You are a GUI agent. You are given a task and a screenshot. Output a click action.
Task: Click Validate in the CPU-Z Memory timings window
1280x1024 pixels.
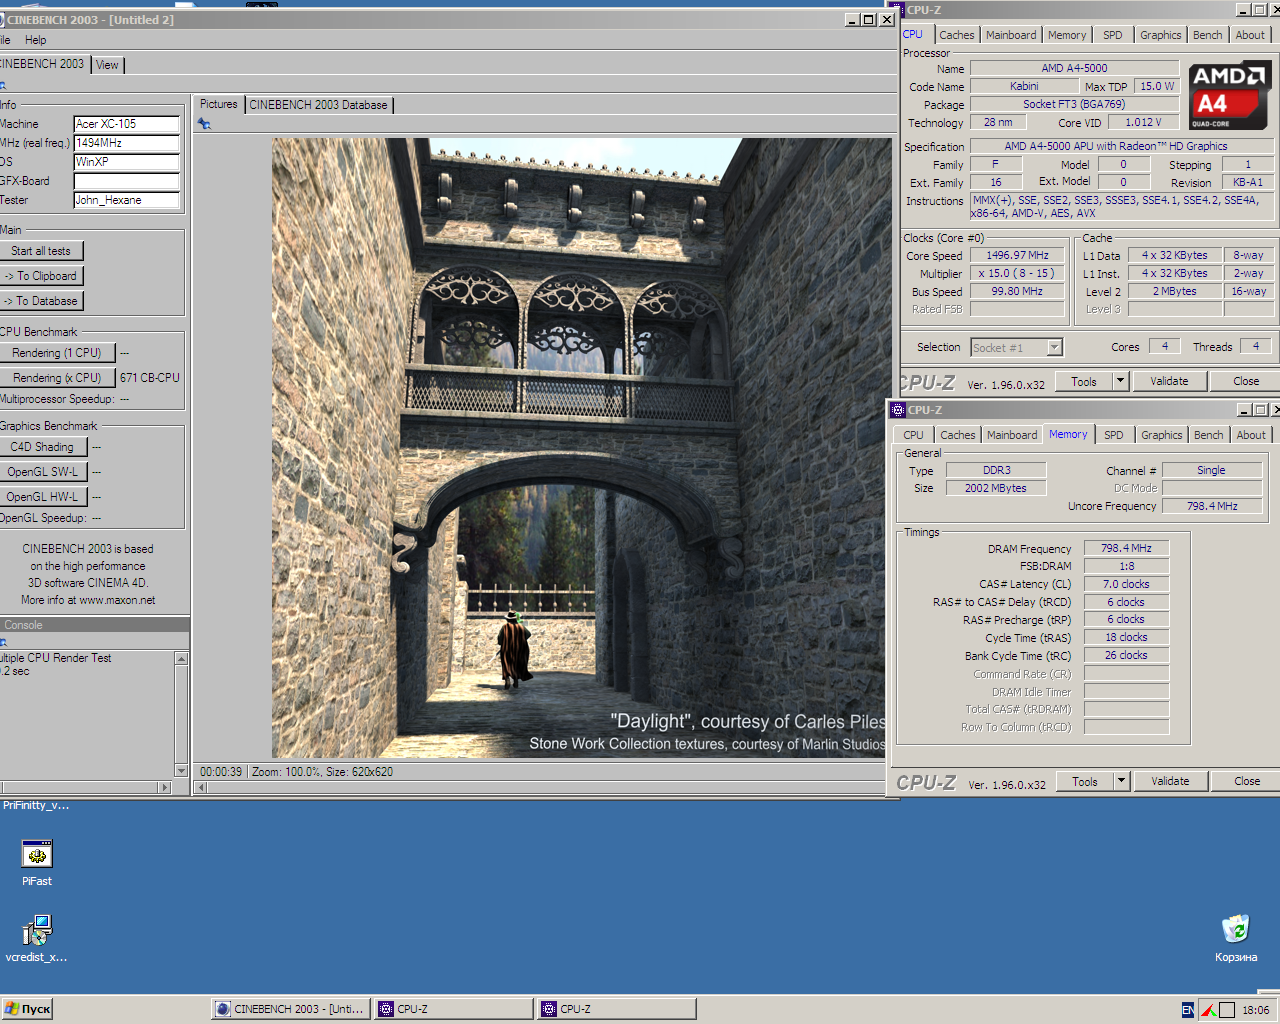pyautogui.click(x=1170, y=781)
